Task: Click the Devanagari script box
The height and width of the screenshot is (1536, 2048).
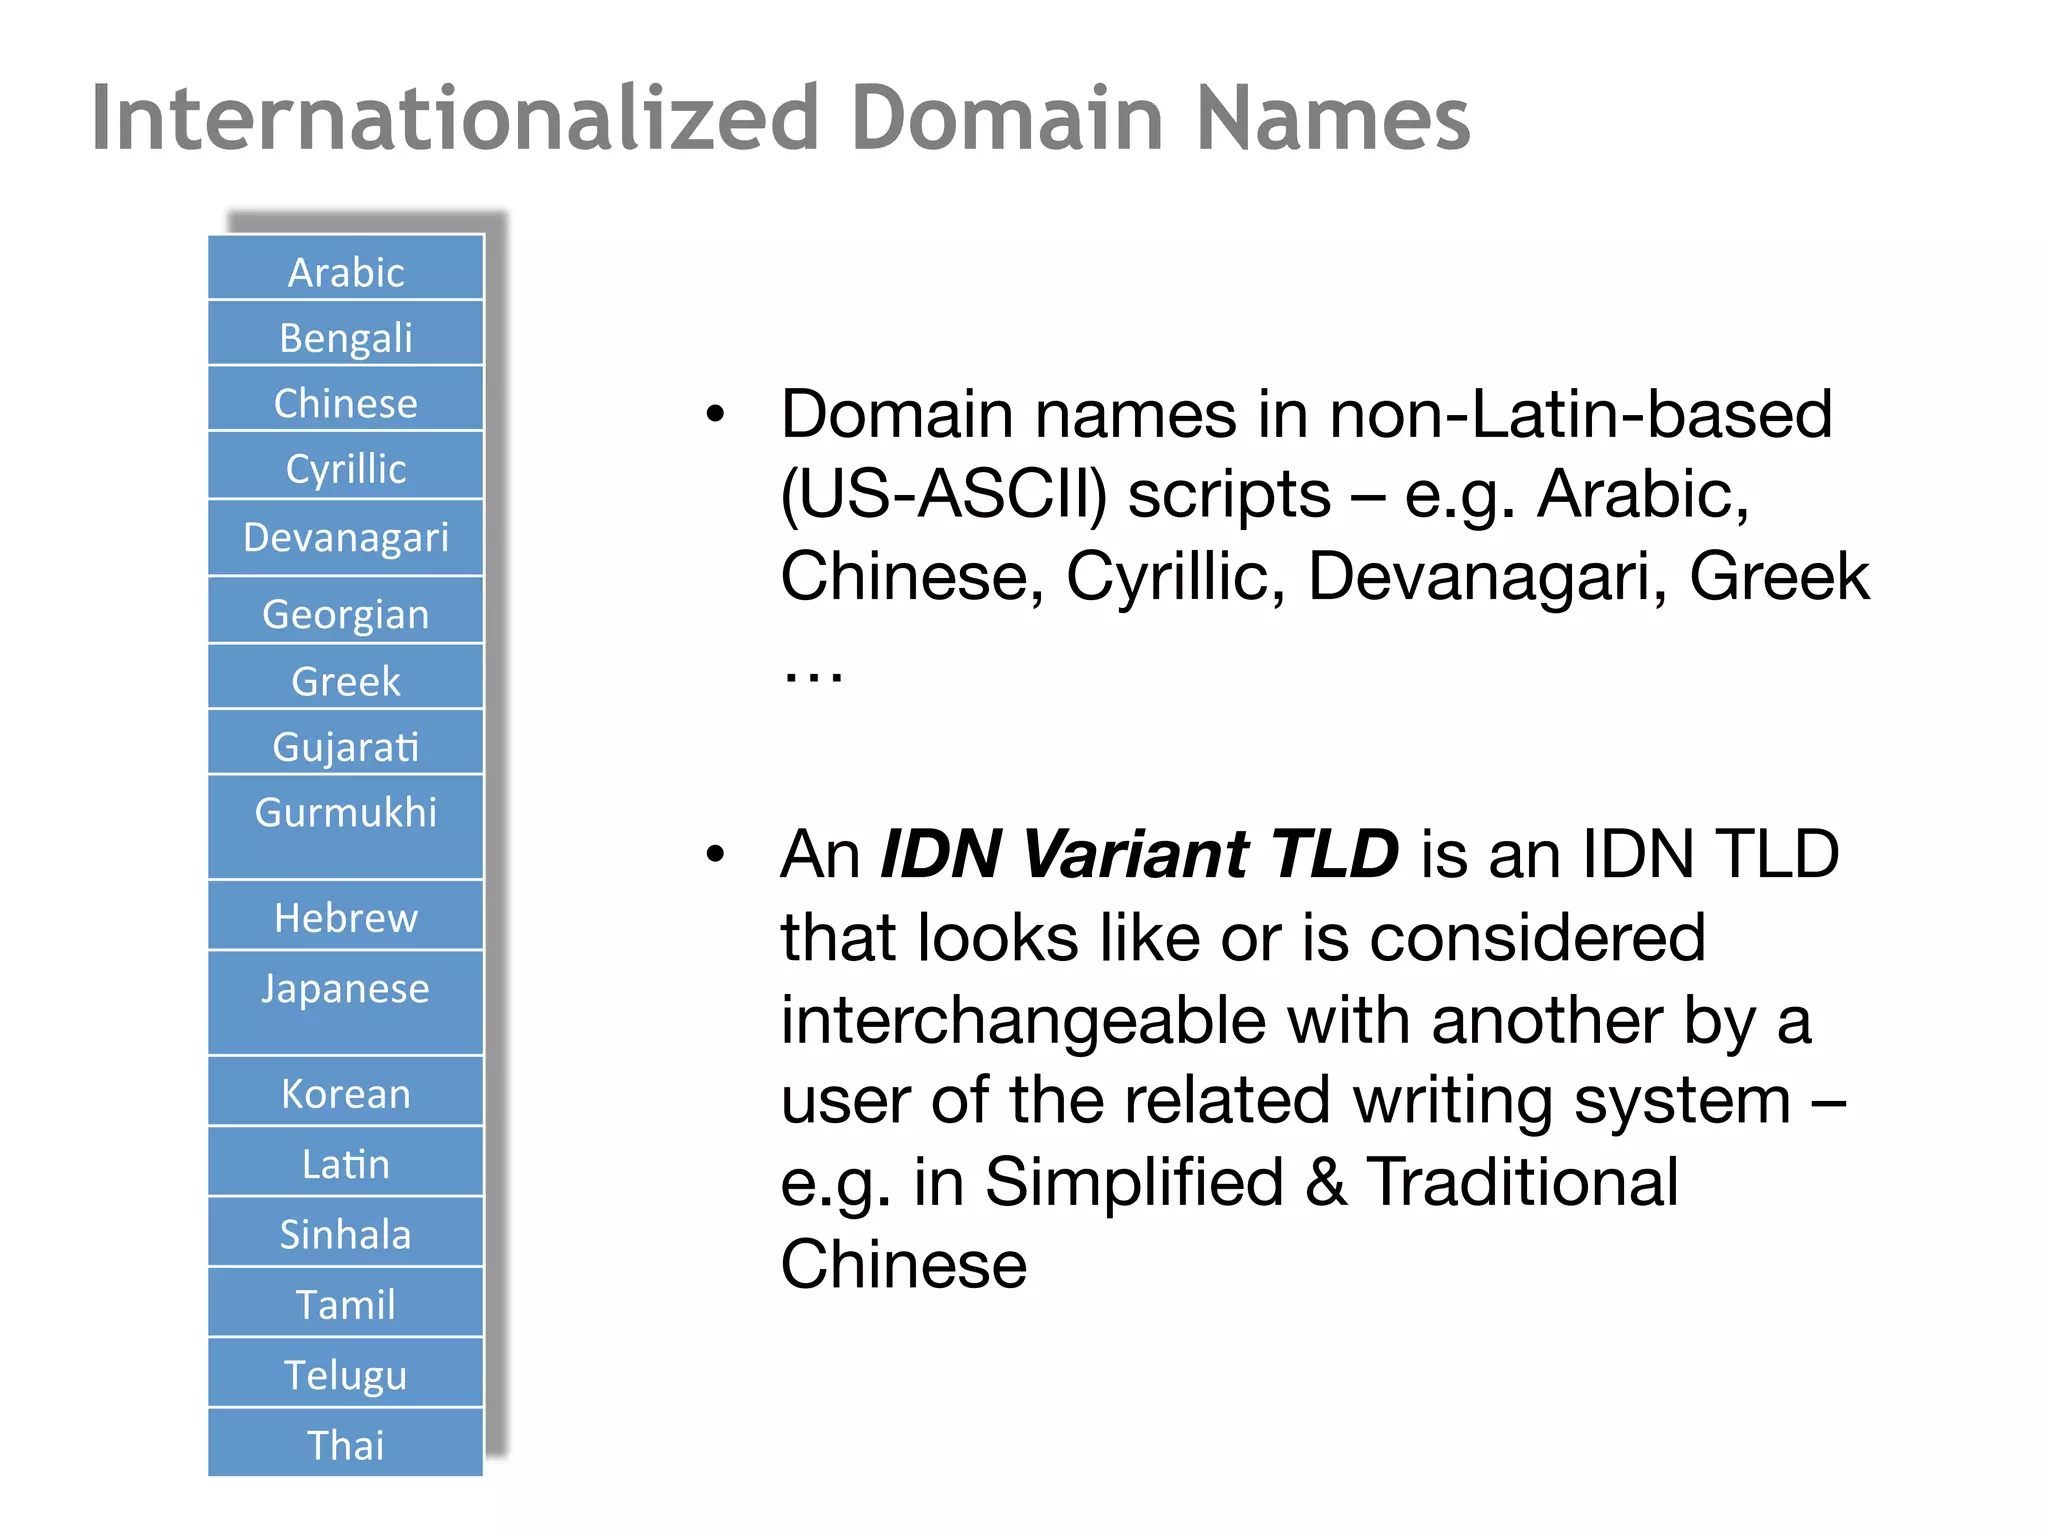Action: point(346,538)
